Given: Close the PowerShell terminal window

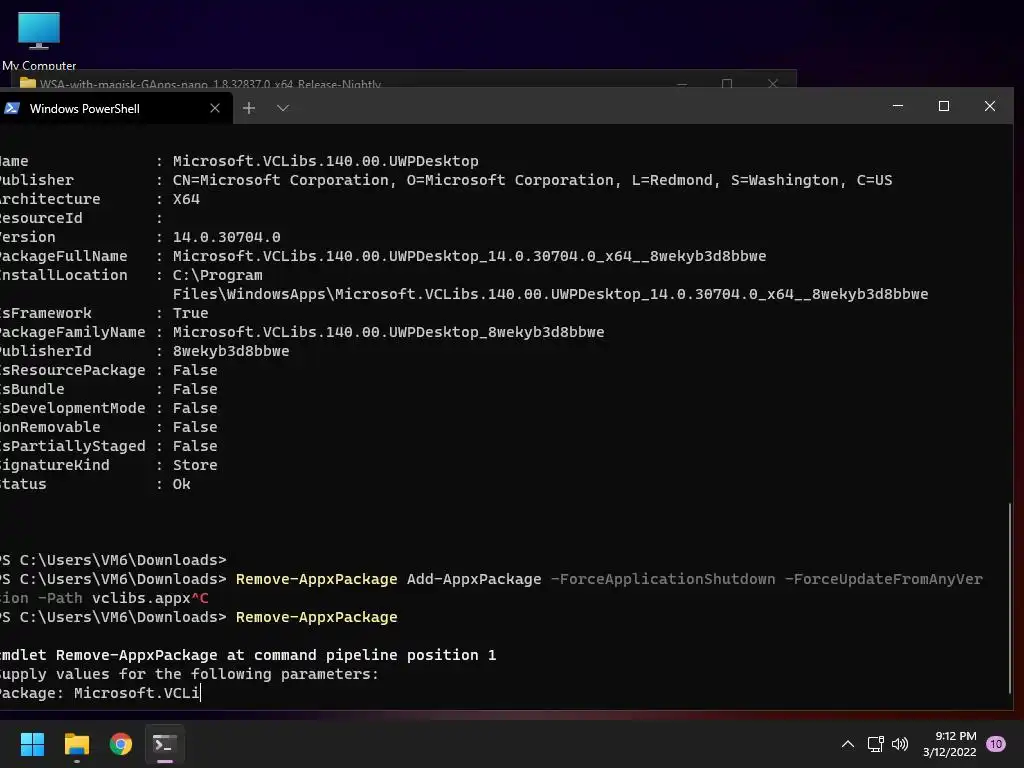Looking at the screenshot, I should 990,106.
